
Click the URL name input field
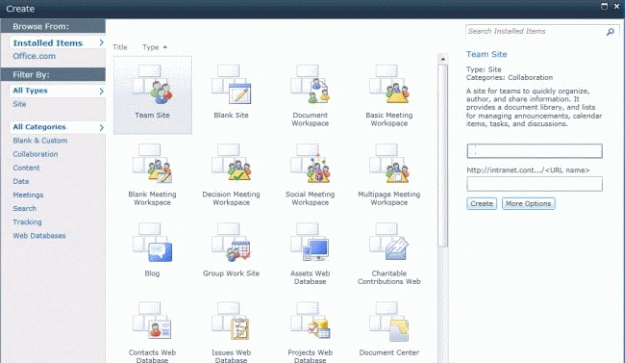point(535,184)
